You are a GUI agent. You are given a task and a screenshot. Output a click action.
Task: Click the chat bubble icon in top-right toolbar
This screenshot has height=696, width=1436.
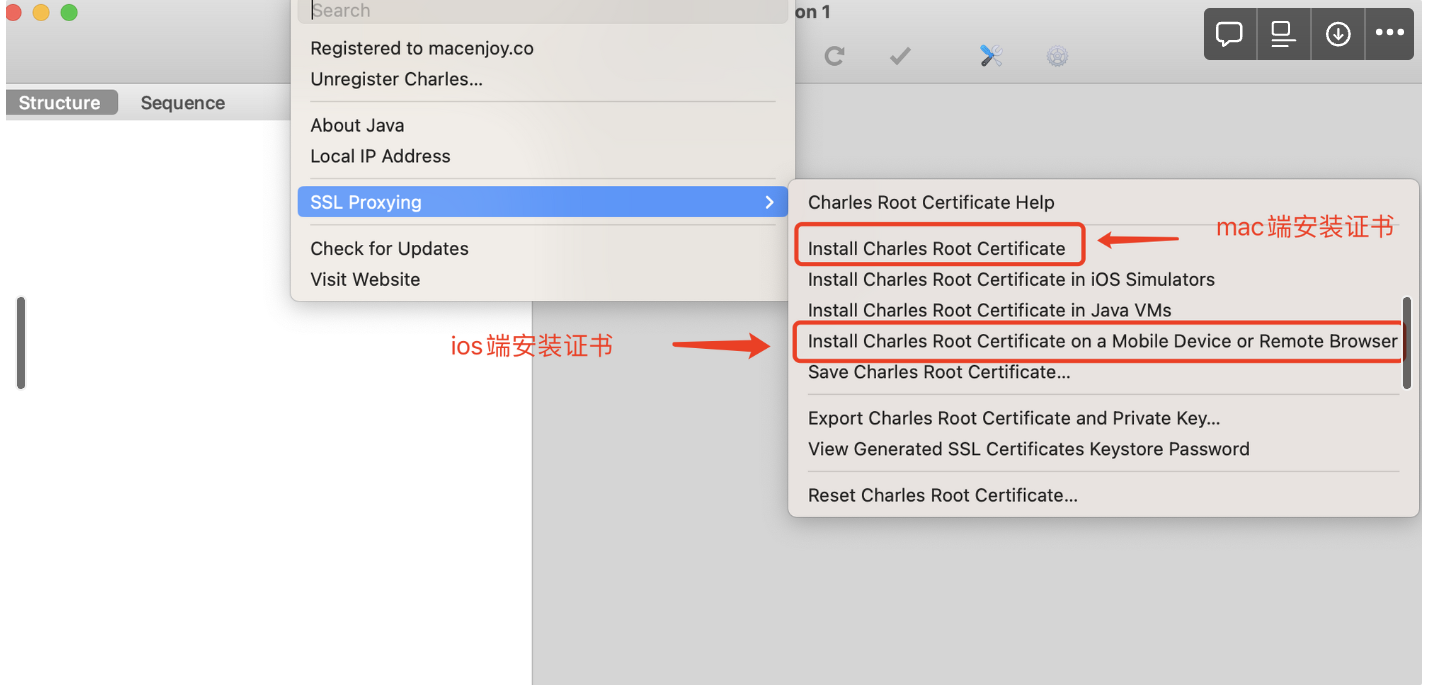[x=1229, y=33]
